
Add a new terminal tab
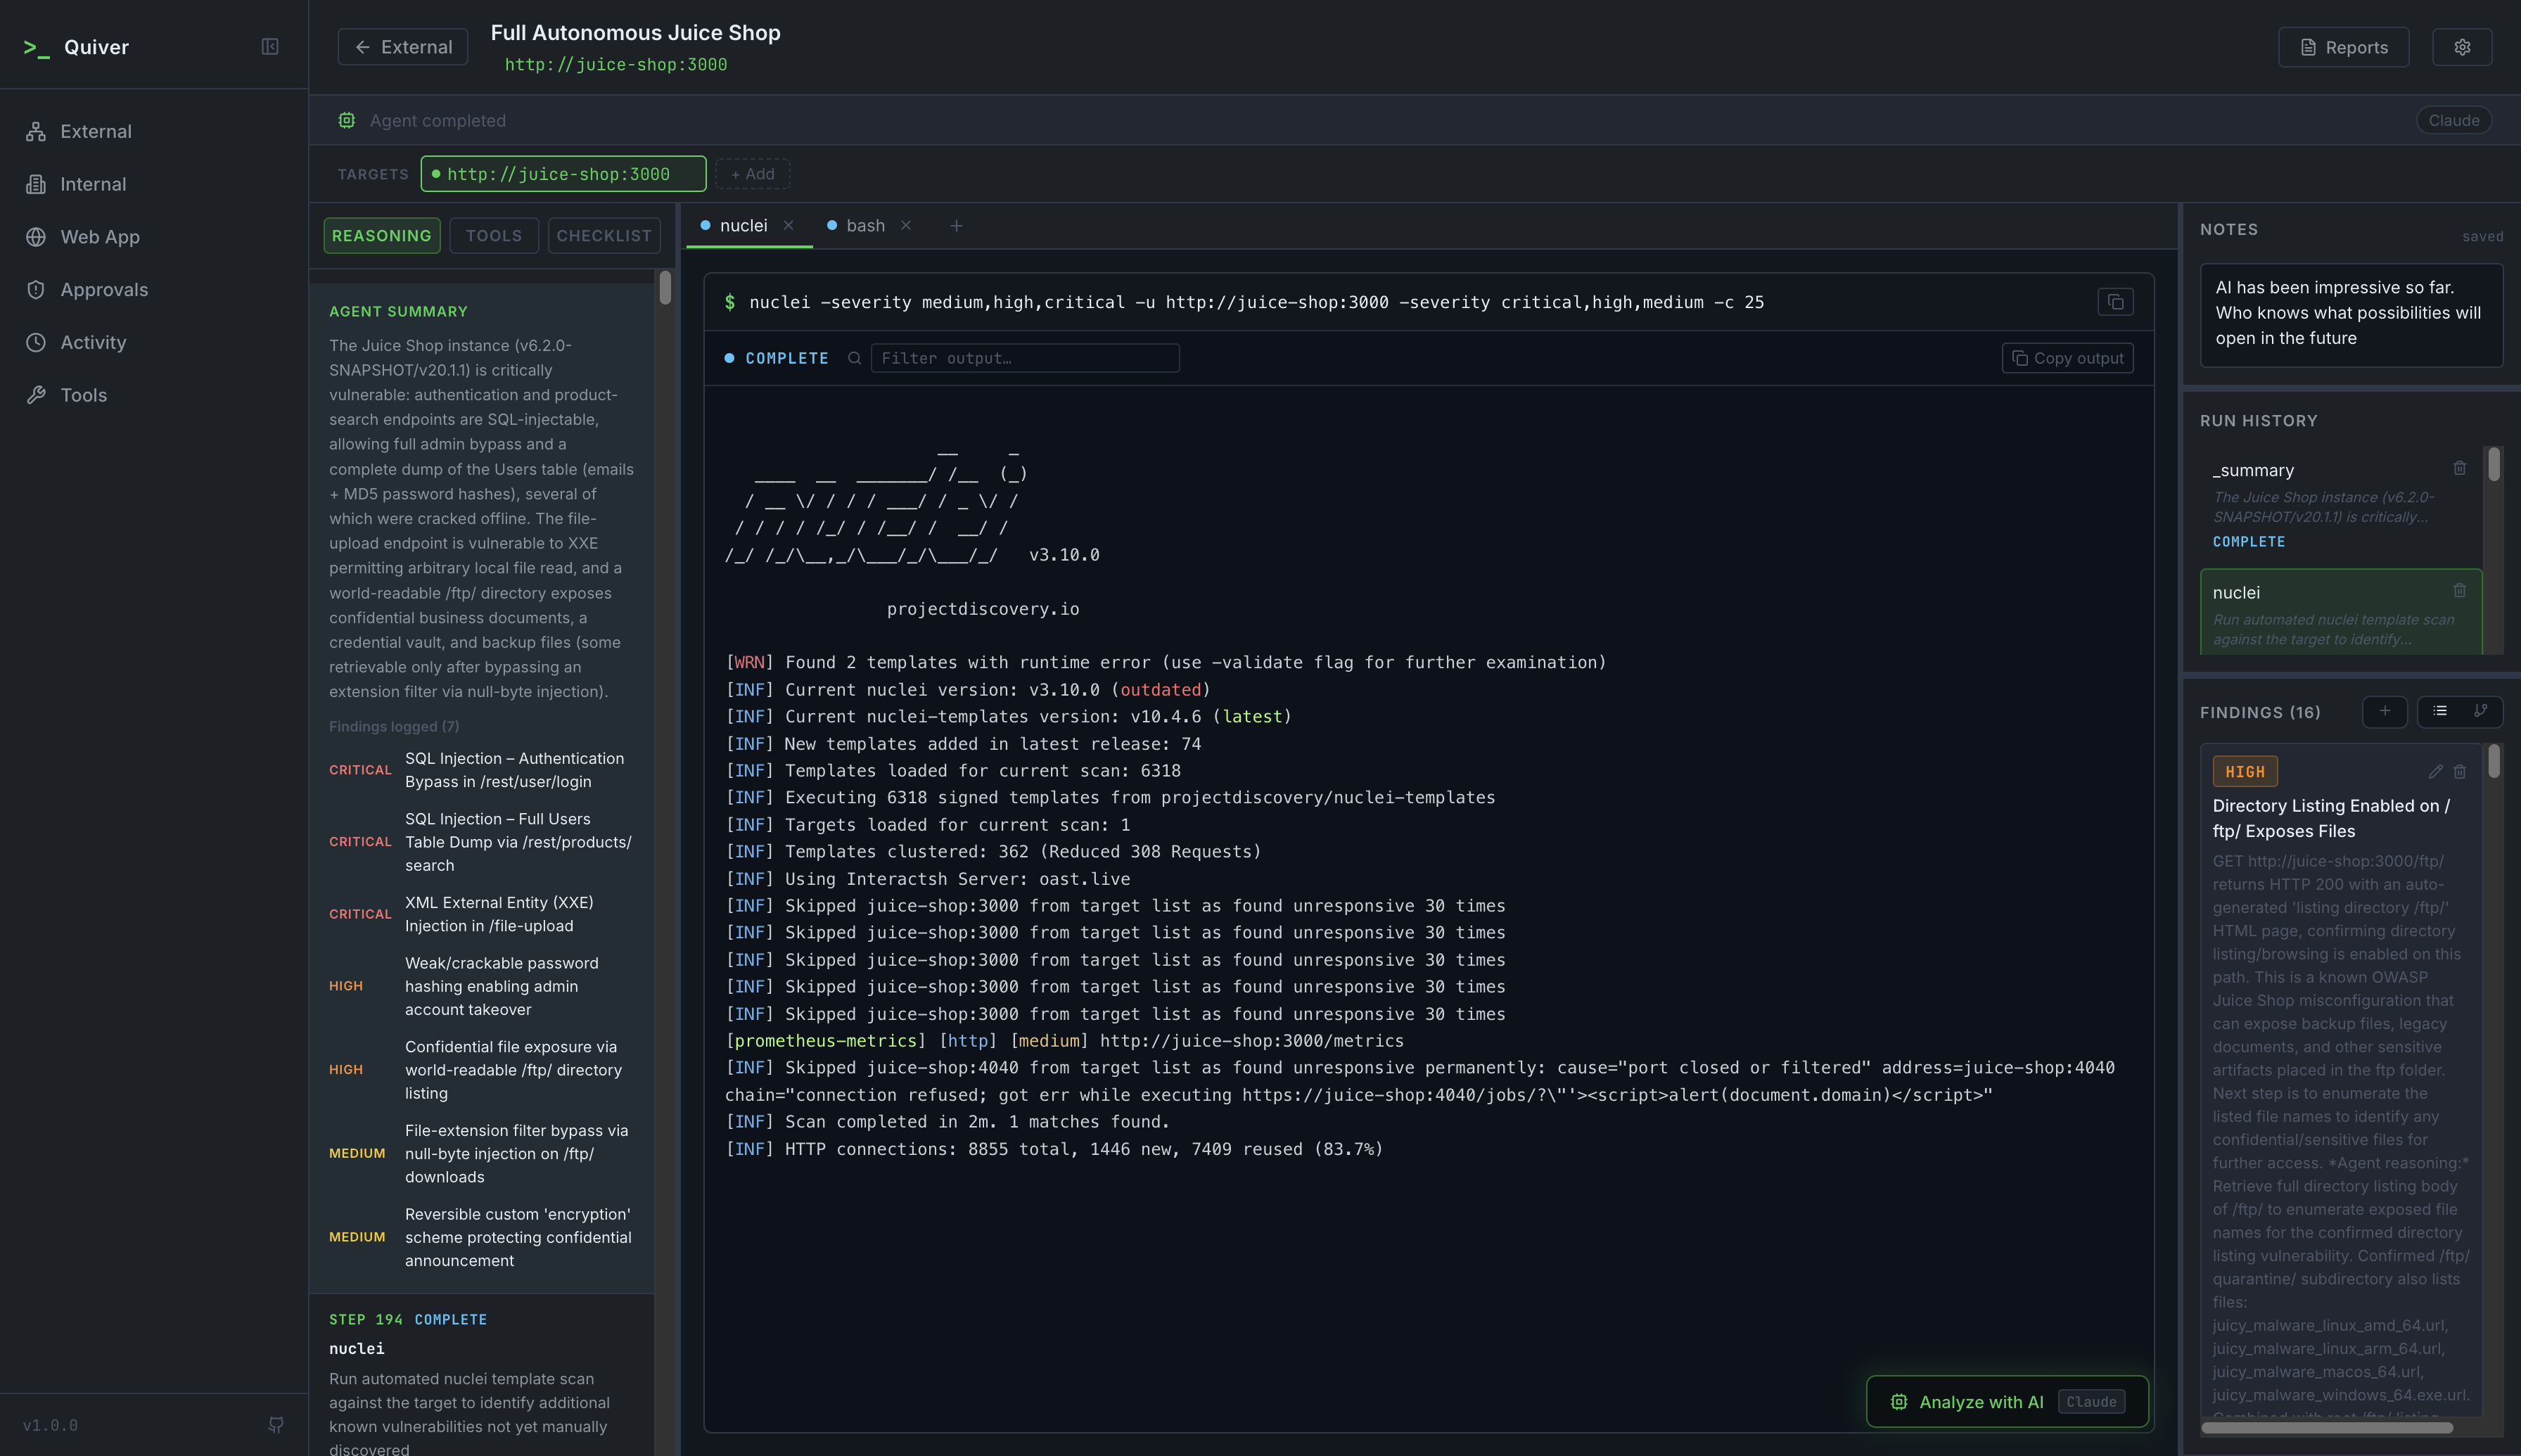pyautogui.click(x=956, y=226)
